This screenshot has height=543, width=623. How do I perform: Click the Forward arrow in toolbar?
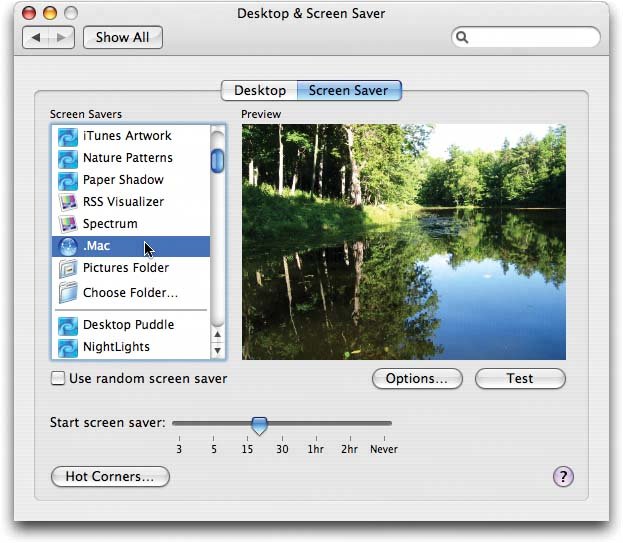coord(64,38)
